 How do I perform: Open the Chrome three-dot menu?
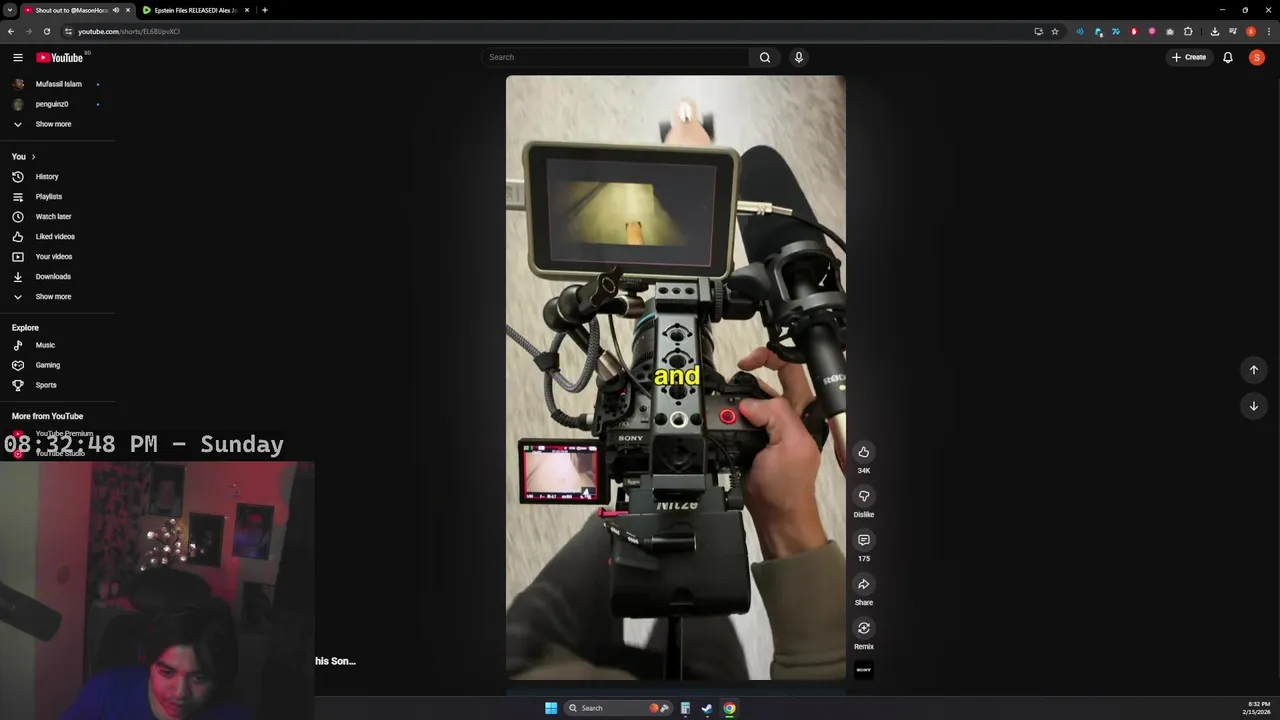click(x=1268, y=31)
